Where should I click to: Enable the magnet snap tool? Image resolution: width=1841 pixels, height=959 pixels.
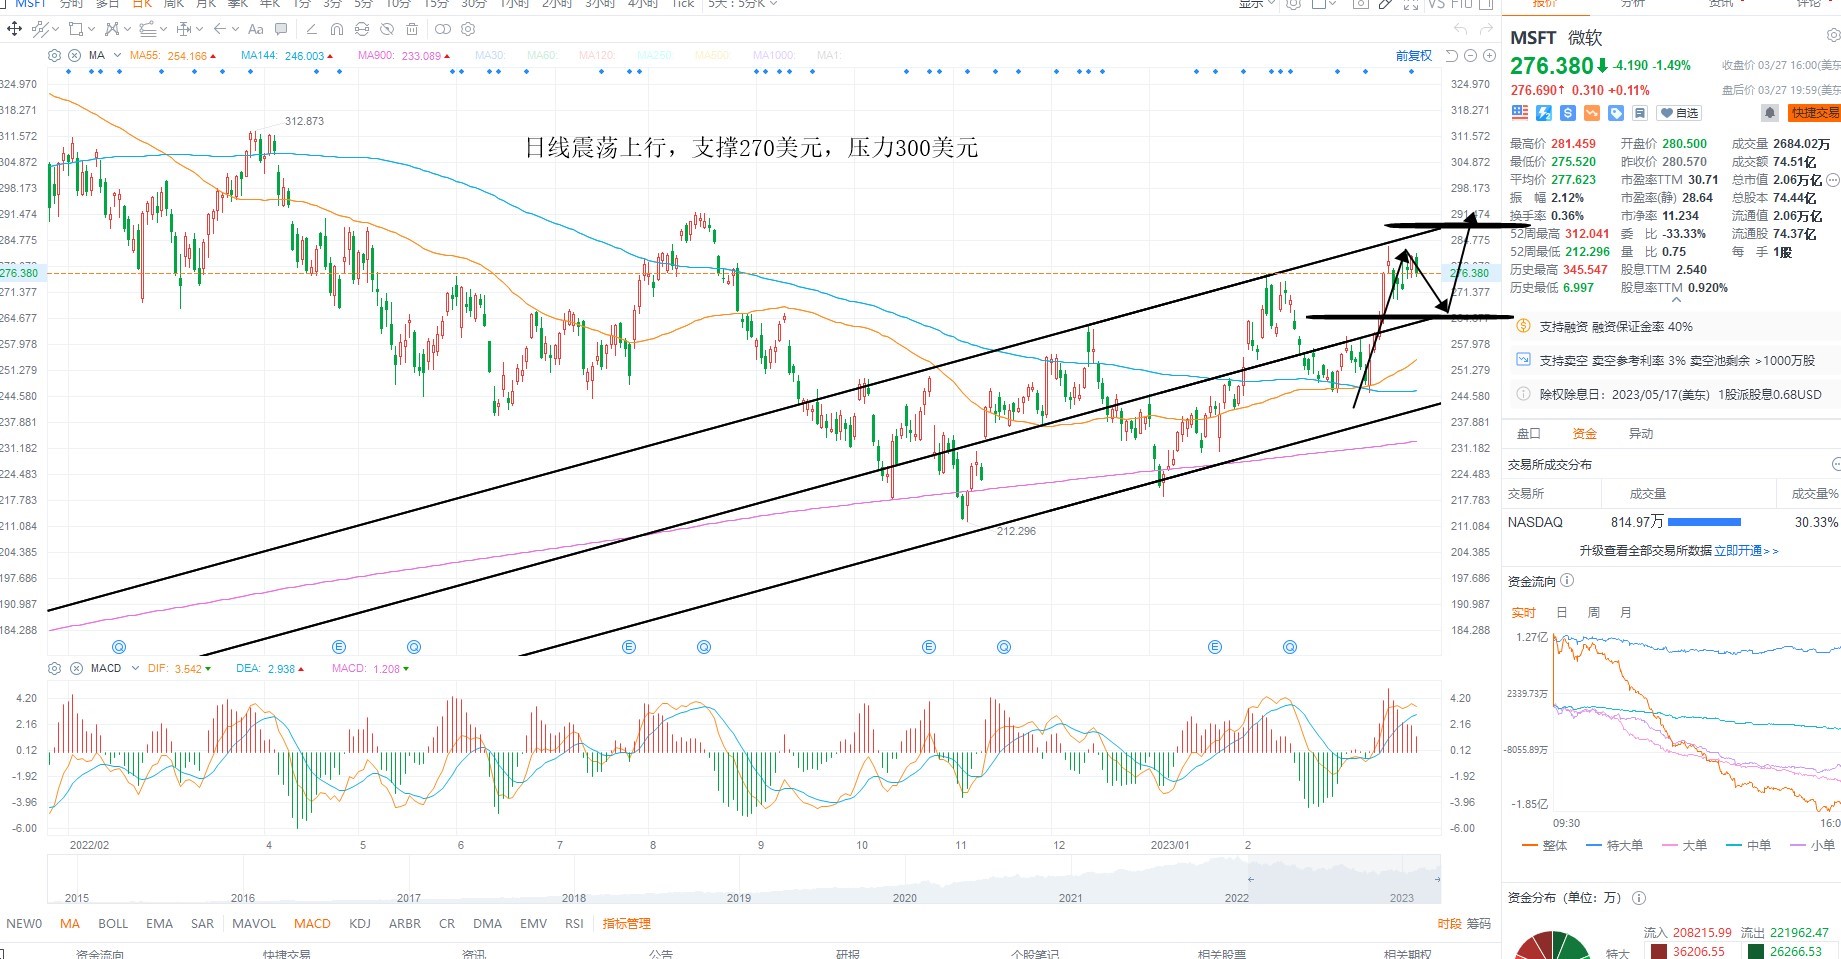337,29
